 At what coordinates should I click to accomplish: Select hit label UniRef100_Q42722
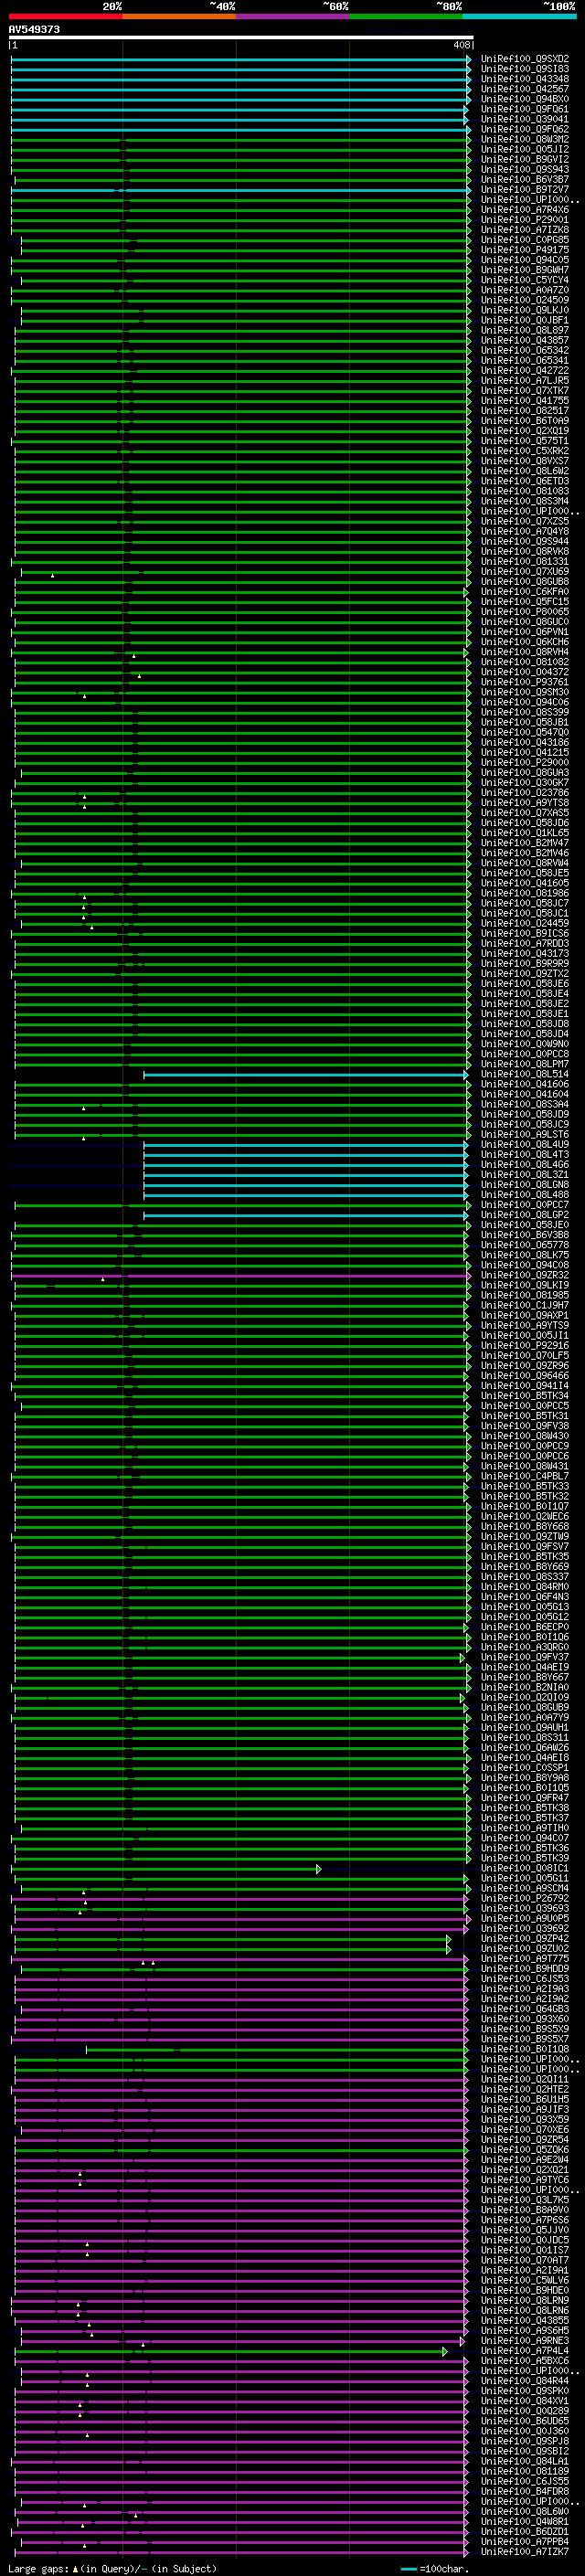coord(525,370)
